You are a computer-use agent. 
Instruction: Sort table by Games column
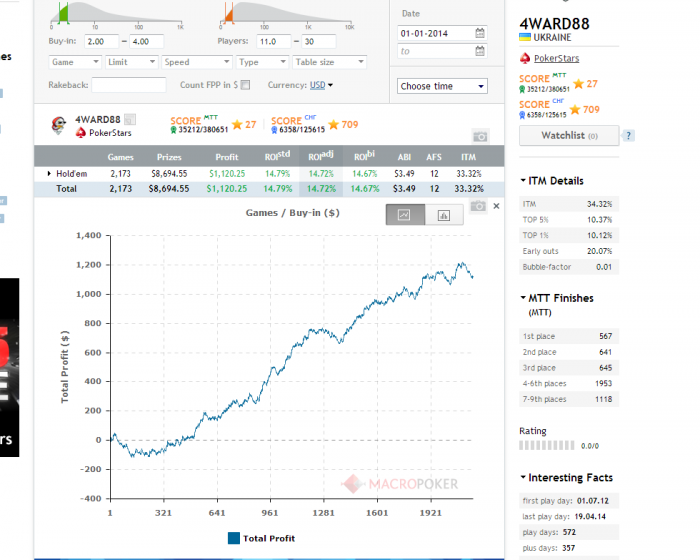tap(120, 157)
